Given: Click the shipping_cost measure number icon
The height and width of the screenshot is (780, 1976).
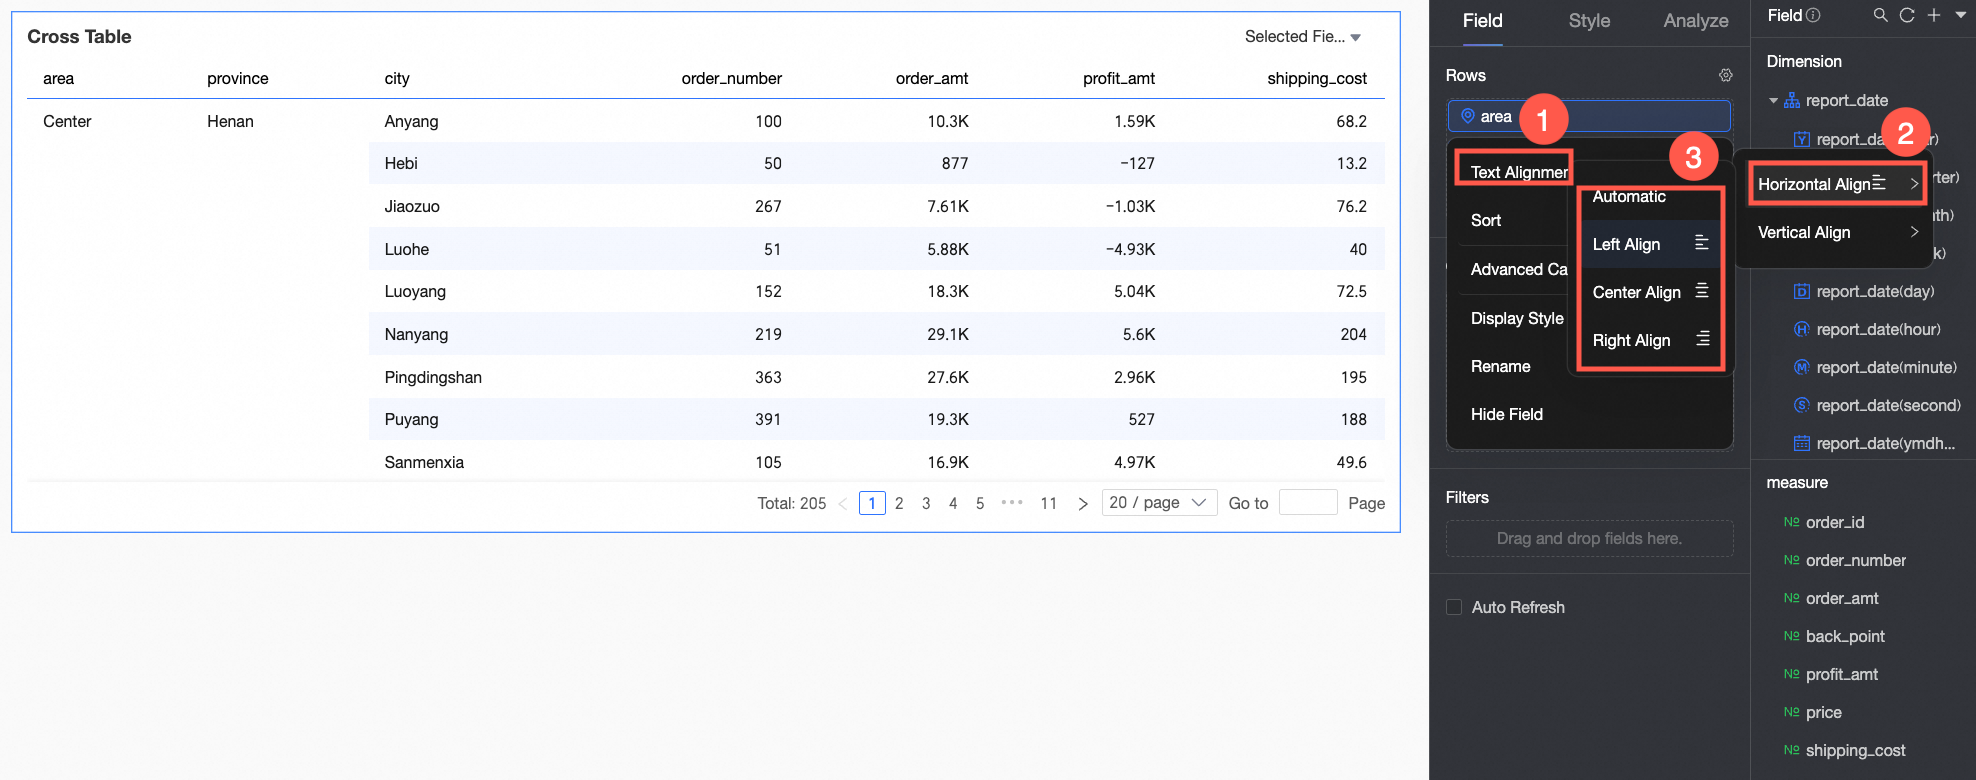Looking at the screenshot, I should click(x=1791, y=750).
